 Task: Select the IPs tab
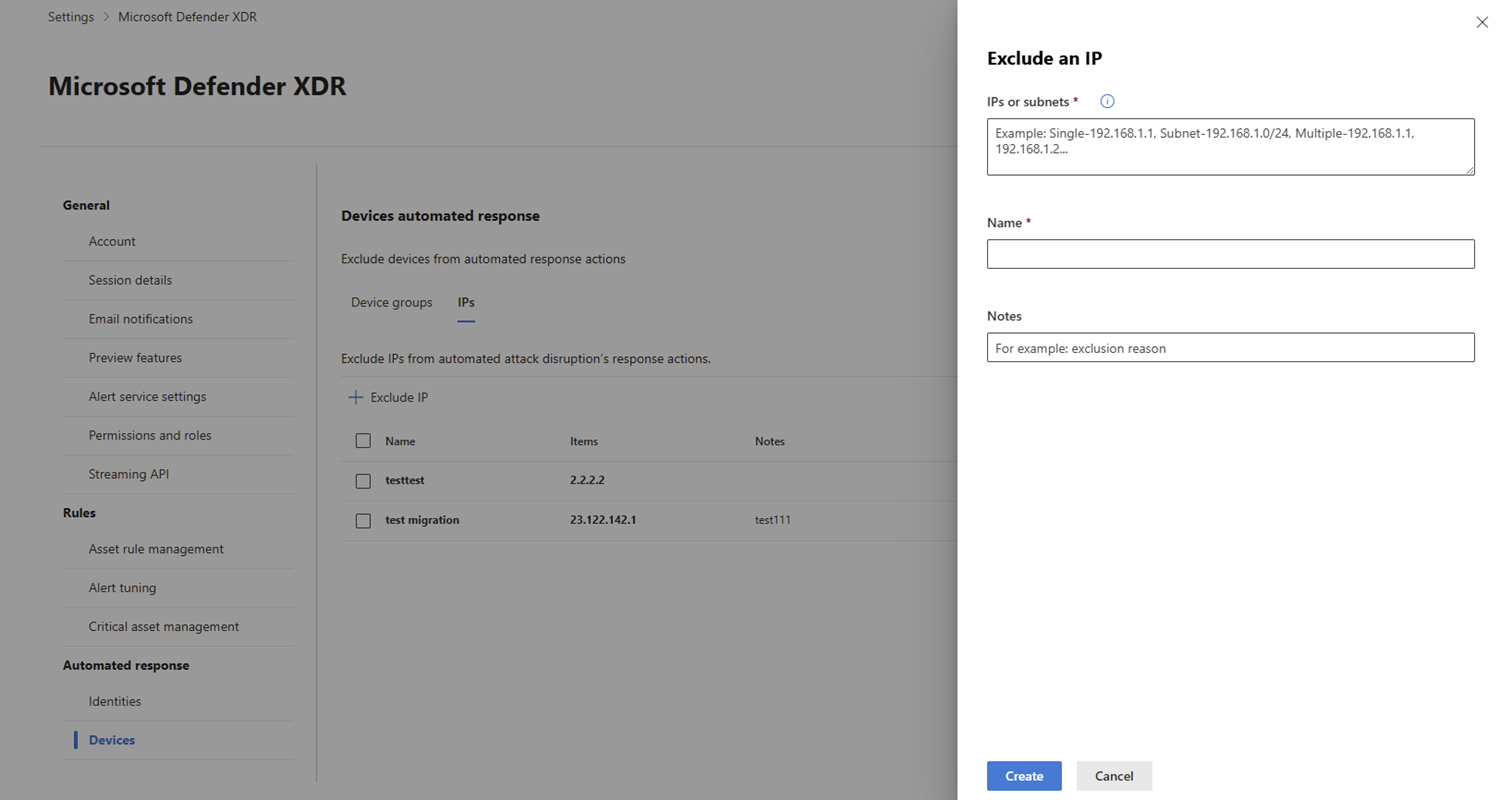[x=466, y=302]
